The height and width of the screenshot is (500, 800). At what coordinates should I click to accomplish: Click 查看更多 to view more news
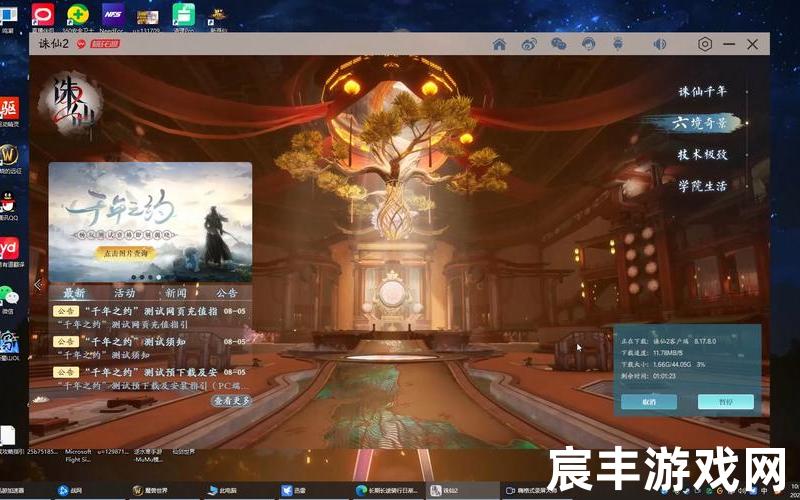tap(231, 401)
